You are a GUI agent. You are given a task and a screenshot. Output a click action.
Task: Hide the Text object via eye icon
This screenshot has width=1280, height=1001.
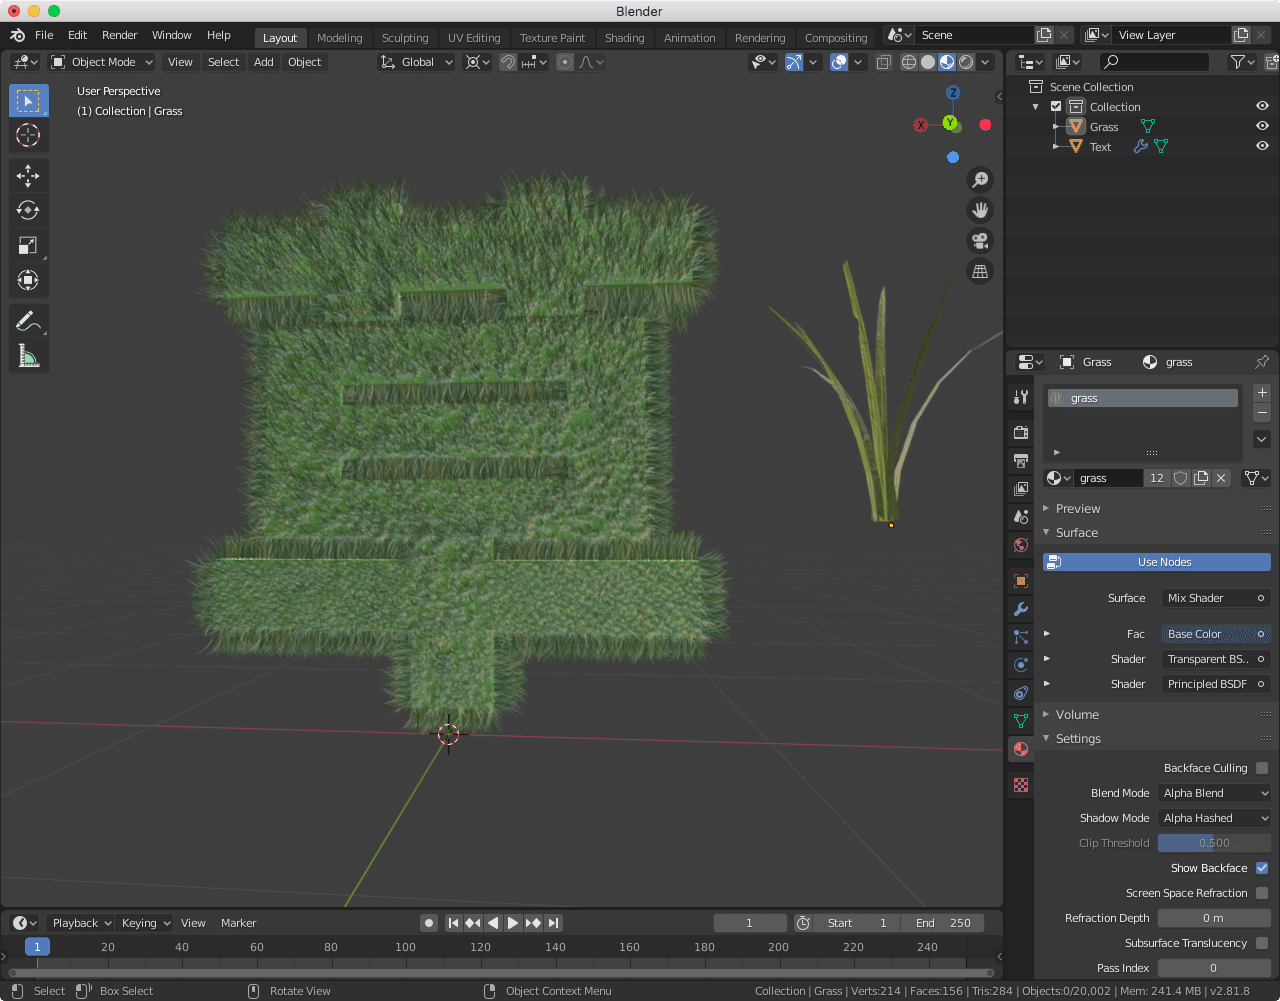pyautogui.click(x=1262, y=146)
